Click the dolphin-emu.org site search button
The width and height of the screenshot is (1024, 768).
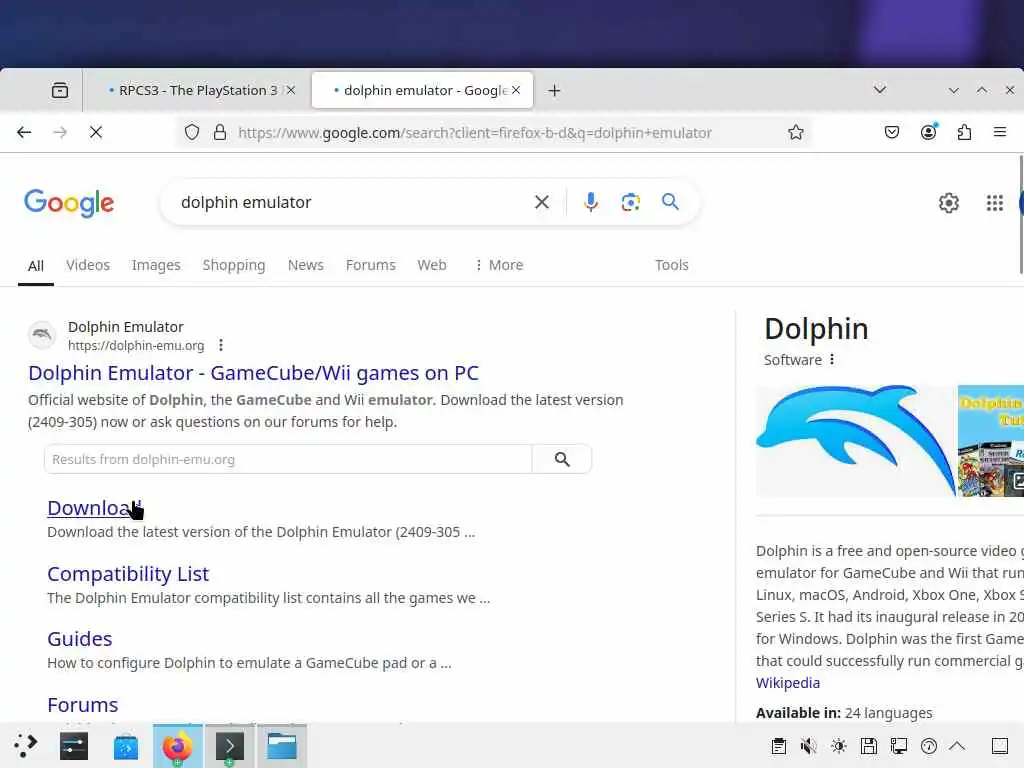[562, 459]
